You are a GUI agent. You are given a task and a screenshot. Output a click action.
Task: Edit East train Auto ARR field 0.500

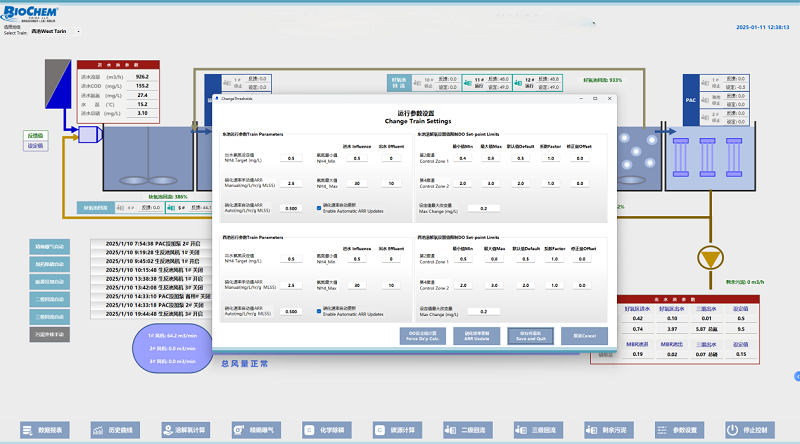pyautogui.click(x=291, y=208)
